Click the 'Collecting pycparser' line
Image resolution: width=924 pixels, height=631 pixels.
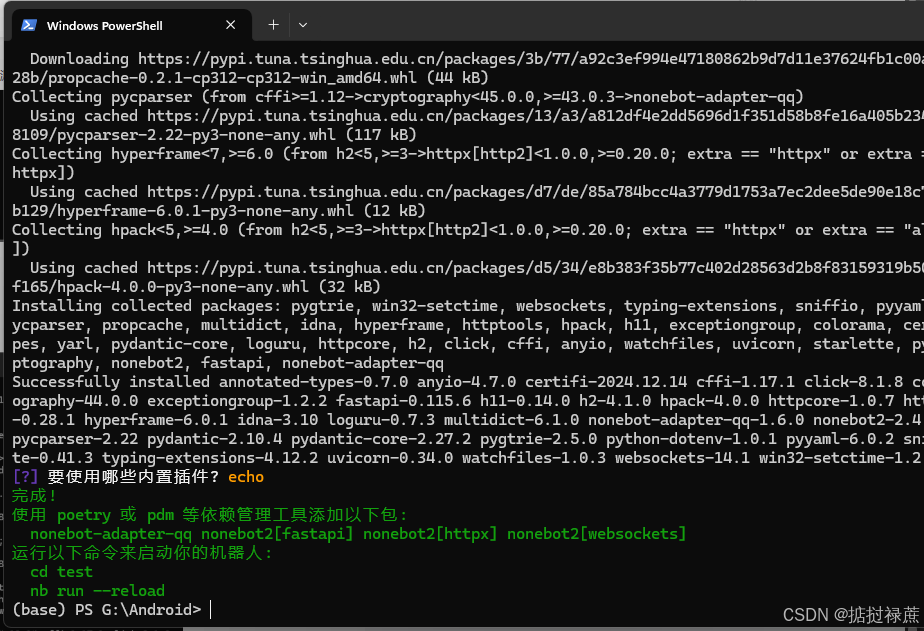(408, 97)
